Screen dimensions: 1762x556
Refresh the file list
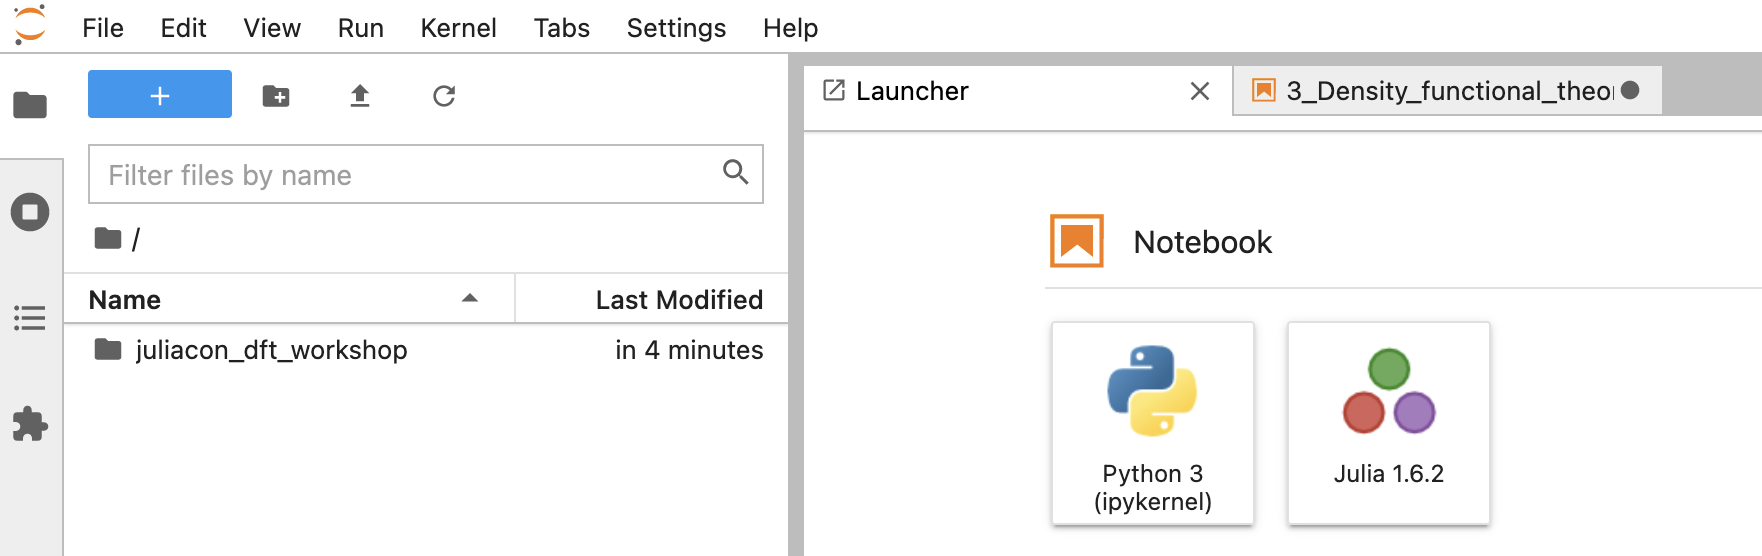pyautogui.click(x=444, y=96)
